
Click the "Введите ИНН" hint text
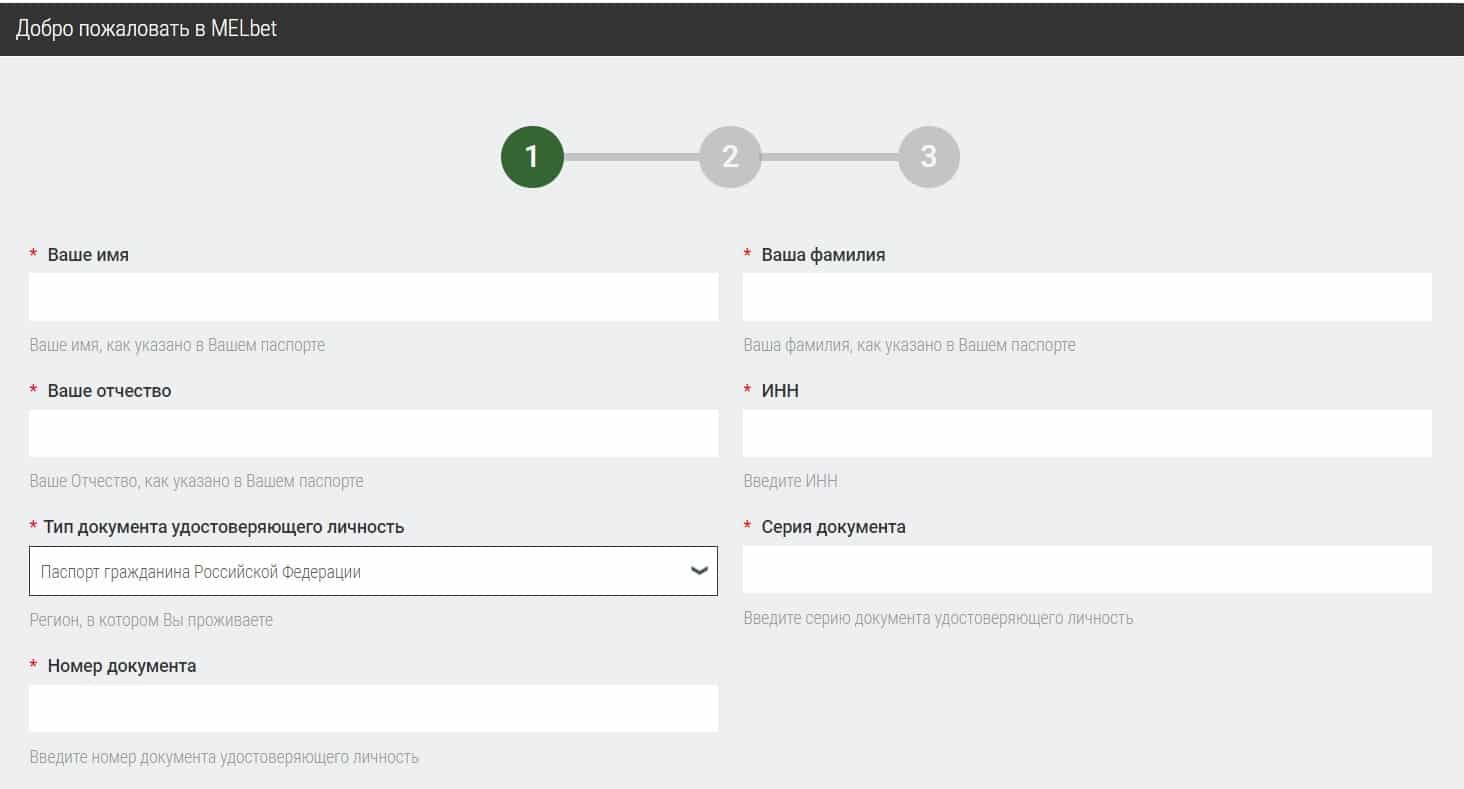(790, 481)
